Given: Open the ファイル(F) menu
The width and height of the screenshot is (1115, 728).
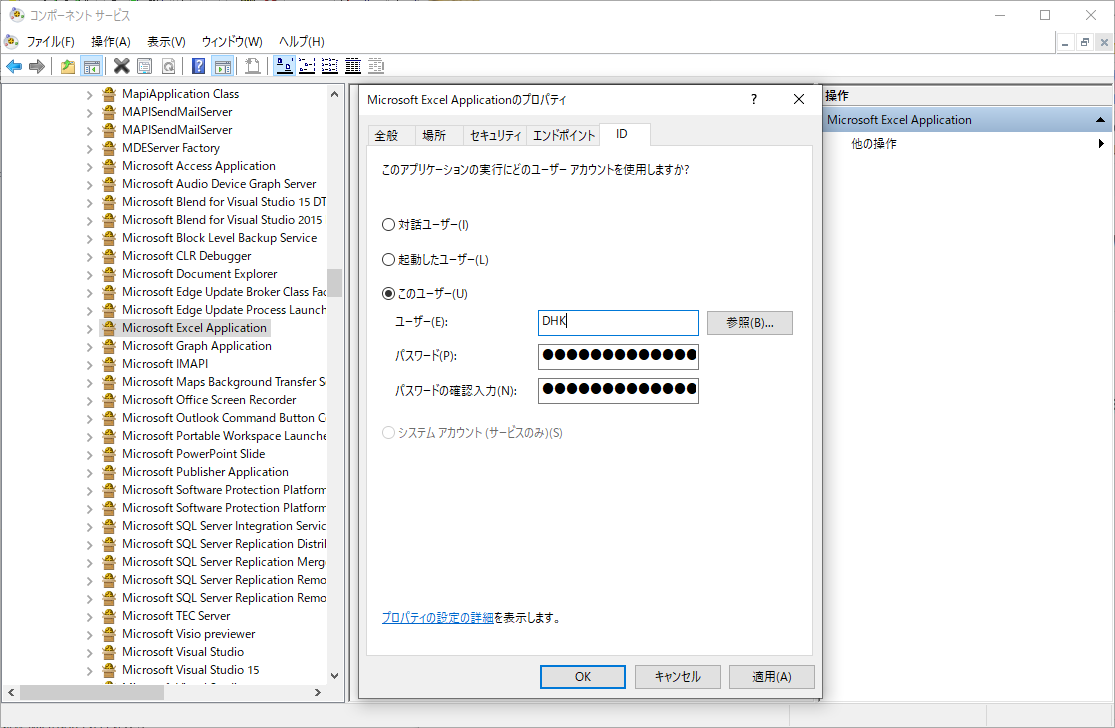Looking at the screenshot, I should click(x=51, y=42).
